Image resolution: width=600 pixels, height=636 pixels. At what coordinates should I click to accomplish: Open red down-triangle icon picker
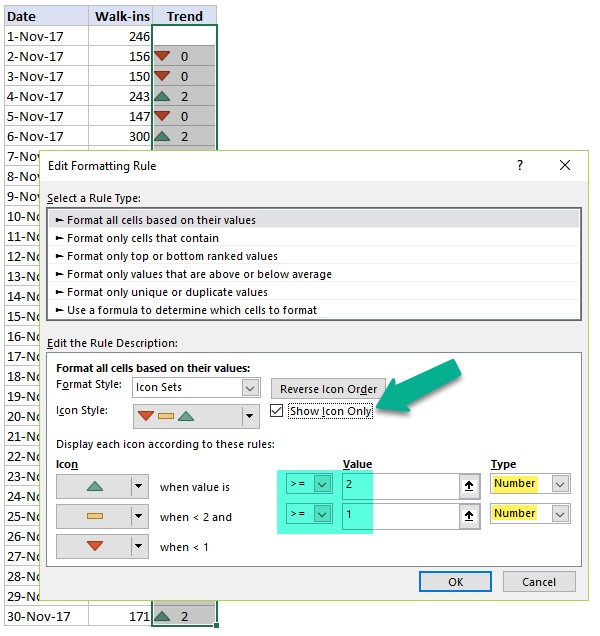point(139,546)
